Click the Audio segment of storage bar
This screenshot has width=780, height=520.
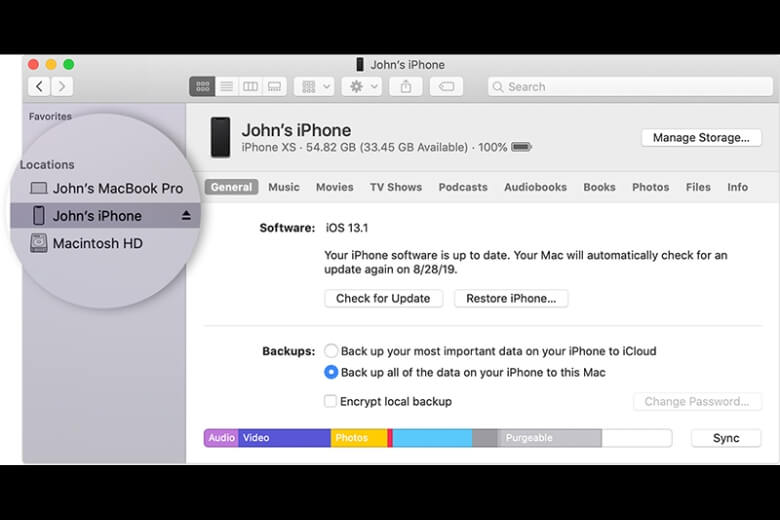pyautogui.click(x=221, y=438)
